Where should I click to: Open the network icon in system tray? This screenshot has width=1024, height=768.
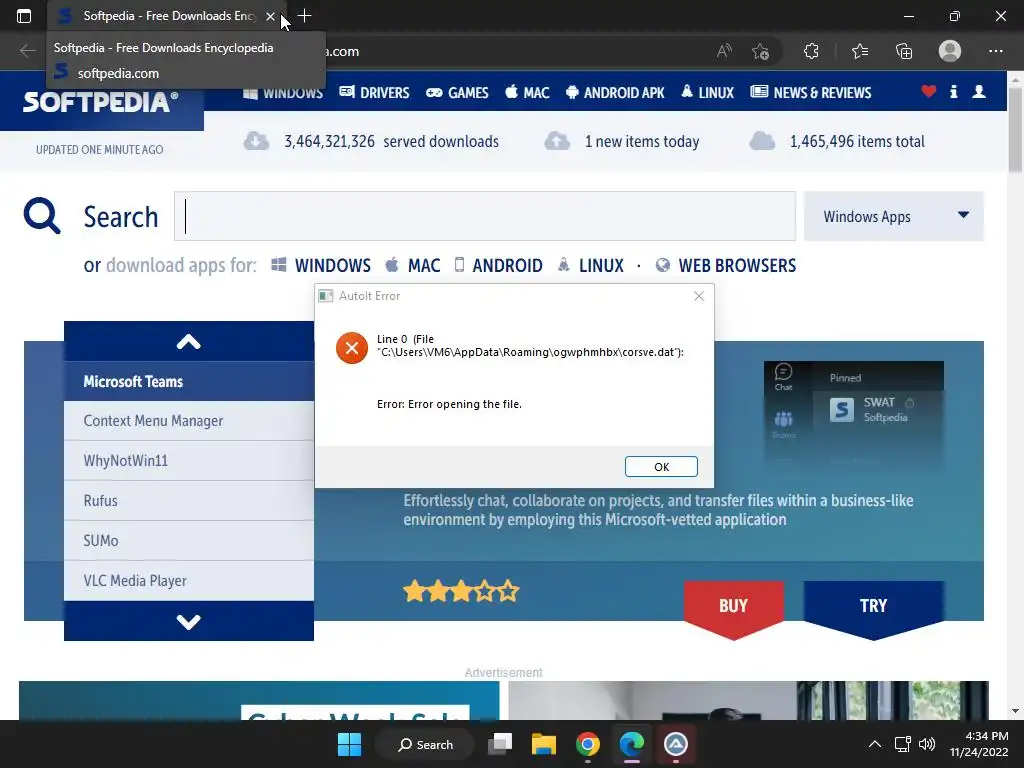tap(903, 744)
